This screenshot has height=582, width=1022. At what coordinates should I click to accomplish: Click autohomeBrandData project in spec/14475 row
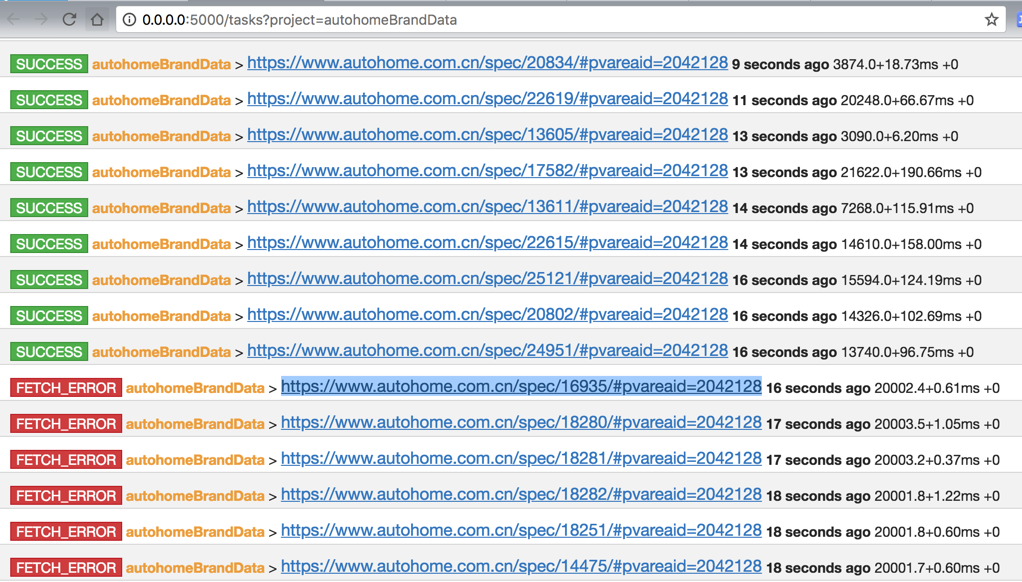[x=195, y=568]
